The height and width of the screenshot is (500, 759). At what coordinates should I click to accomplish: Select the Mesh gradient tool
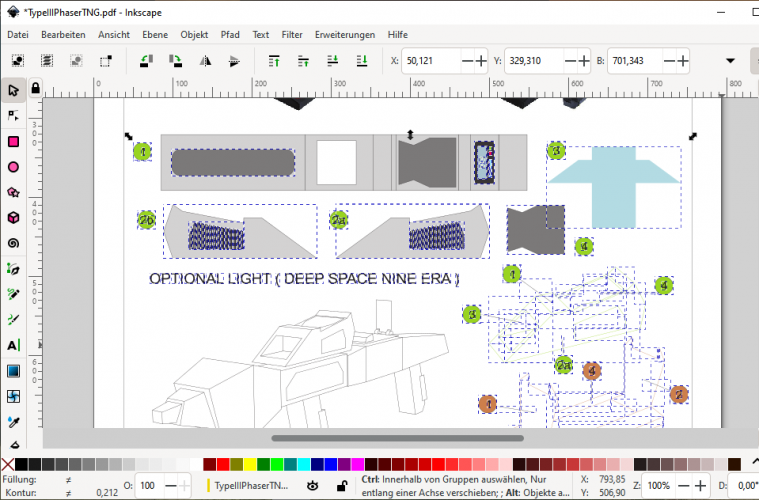(x=13, y=396)
